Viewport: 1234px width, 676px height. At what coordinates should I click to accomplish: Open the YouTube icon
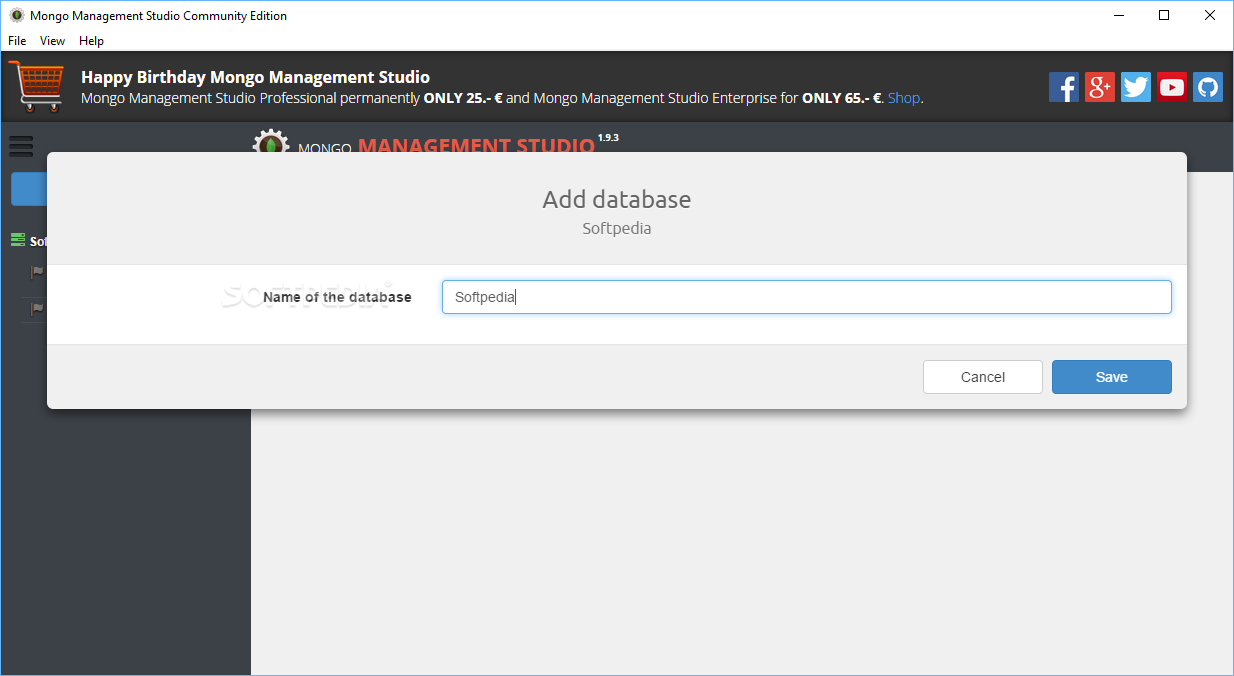(x=1172, y=87)
